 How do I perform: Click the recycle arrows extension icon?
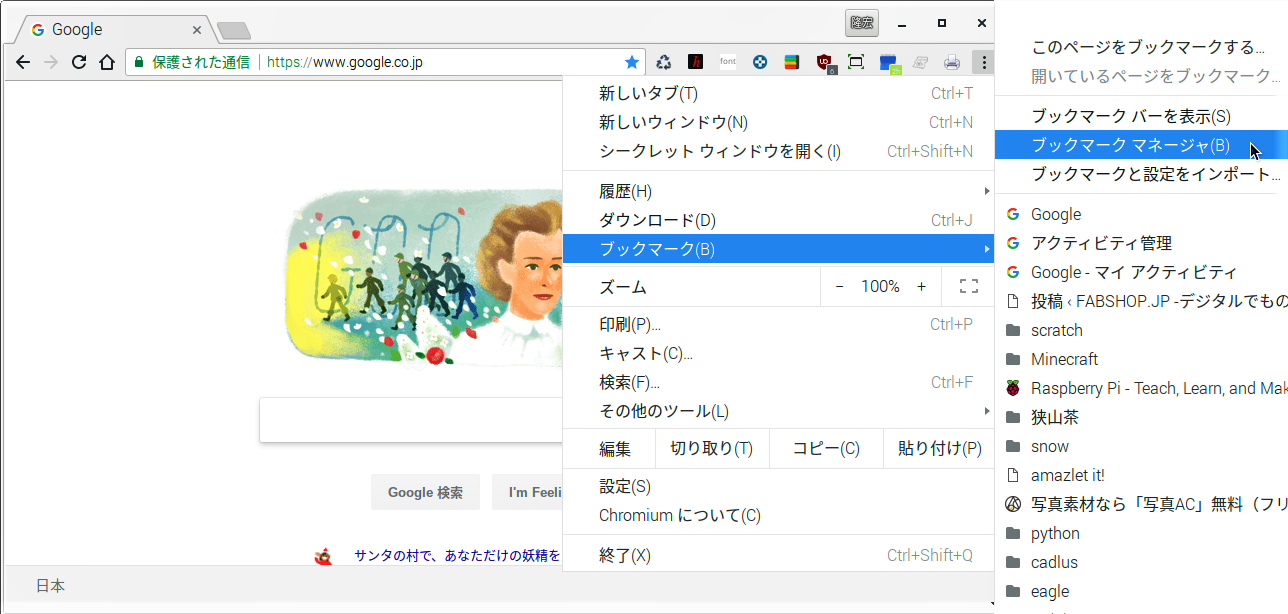tap(664, 62)
